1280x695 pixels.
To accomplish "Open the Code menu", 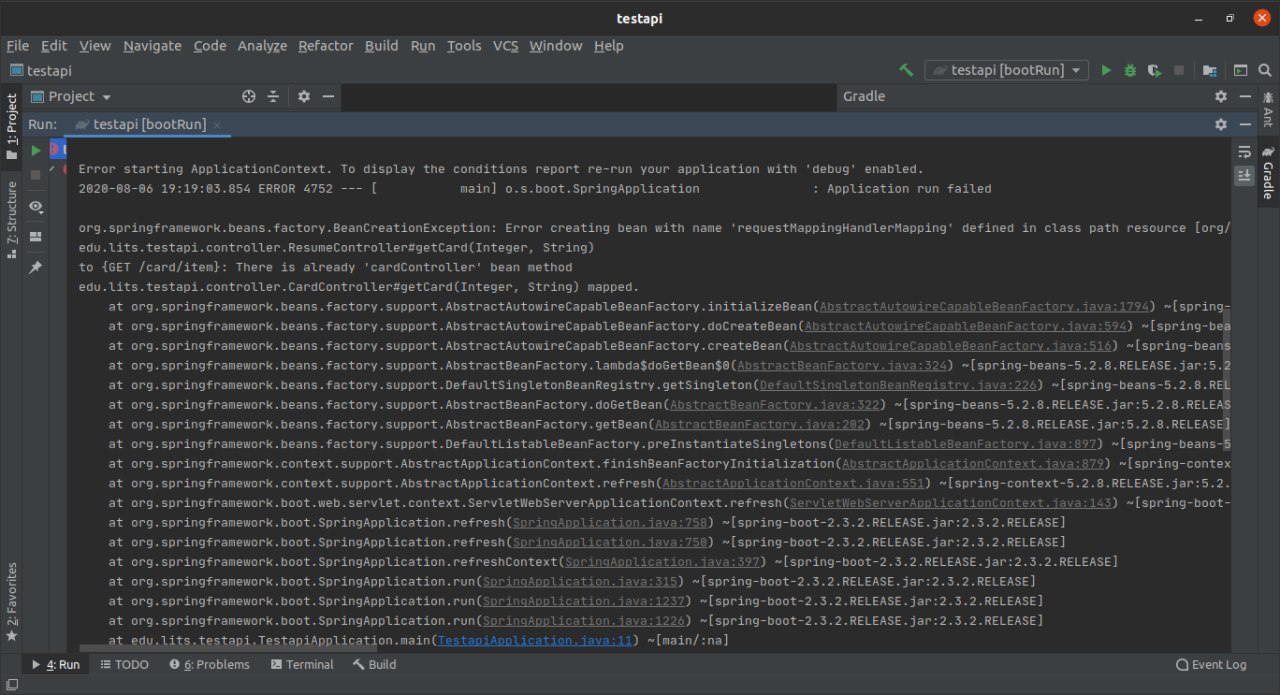I will pyautogui.click(x=210, y=46).
